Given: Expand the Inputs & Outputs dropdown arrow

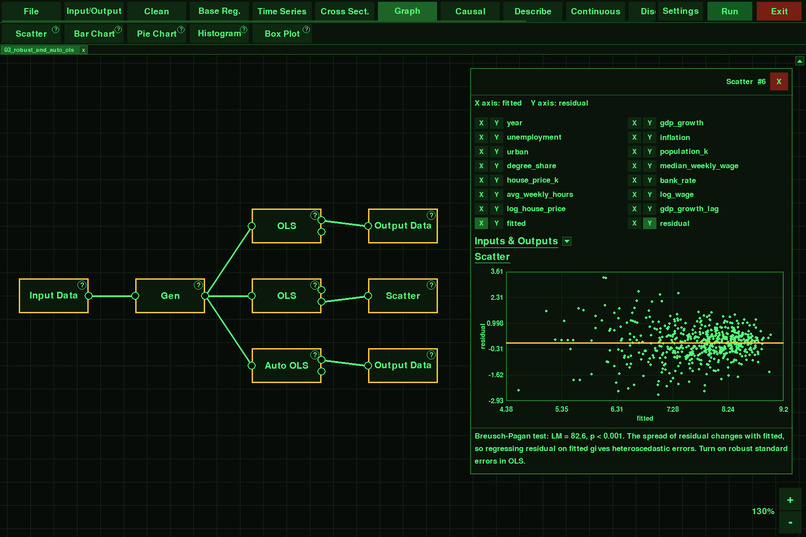Looking at the screenshot, I should [x=567, y=242].
